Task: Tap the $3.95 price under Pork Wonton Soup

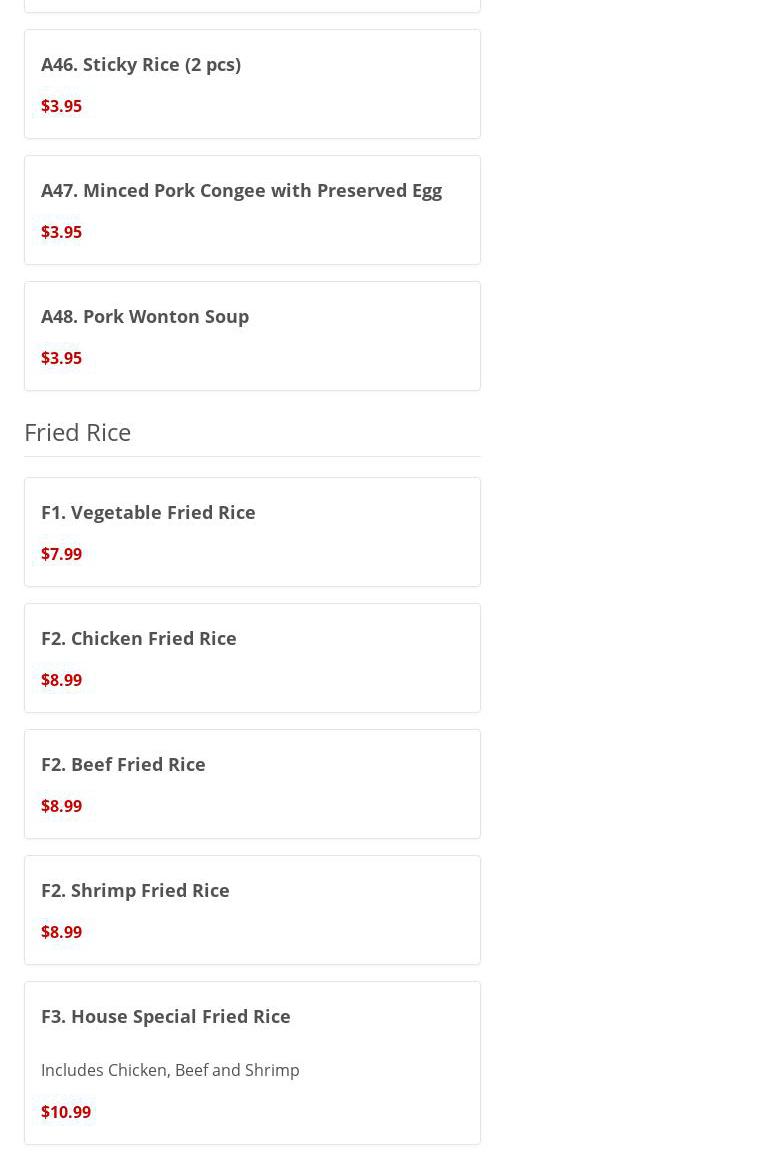Action: click(62, 358)
